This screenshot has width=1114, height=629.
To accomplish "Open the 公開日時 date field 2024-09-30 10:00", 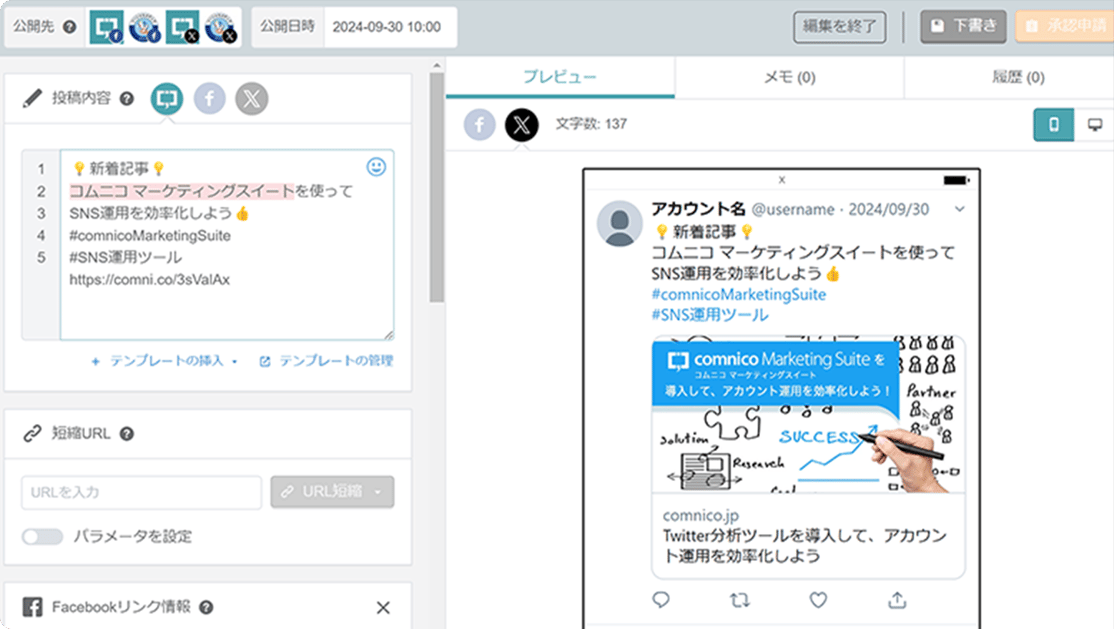I will point(390,27).
